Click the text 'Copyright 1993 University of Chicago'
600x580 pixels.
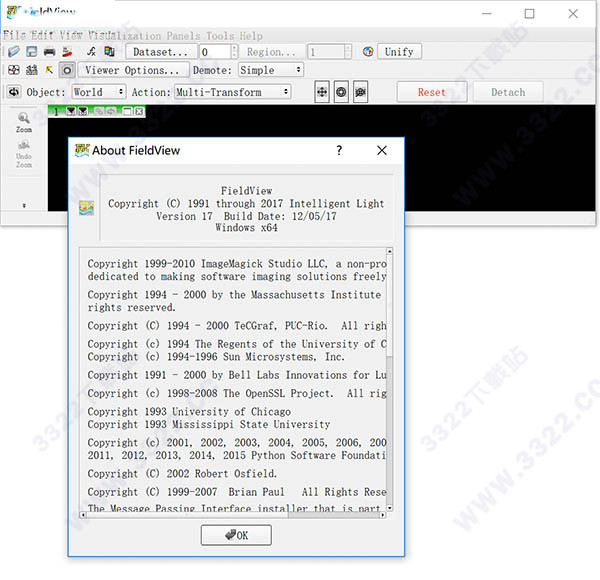tap(189, 411)
